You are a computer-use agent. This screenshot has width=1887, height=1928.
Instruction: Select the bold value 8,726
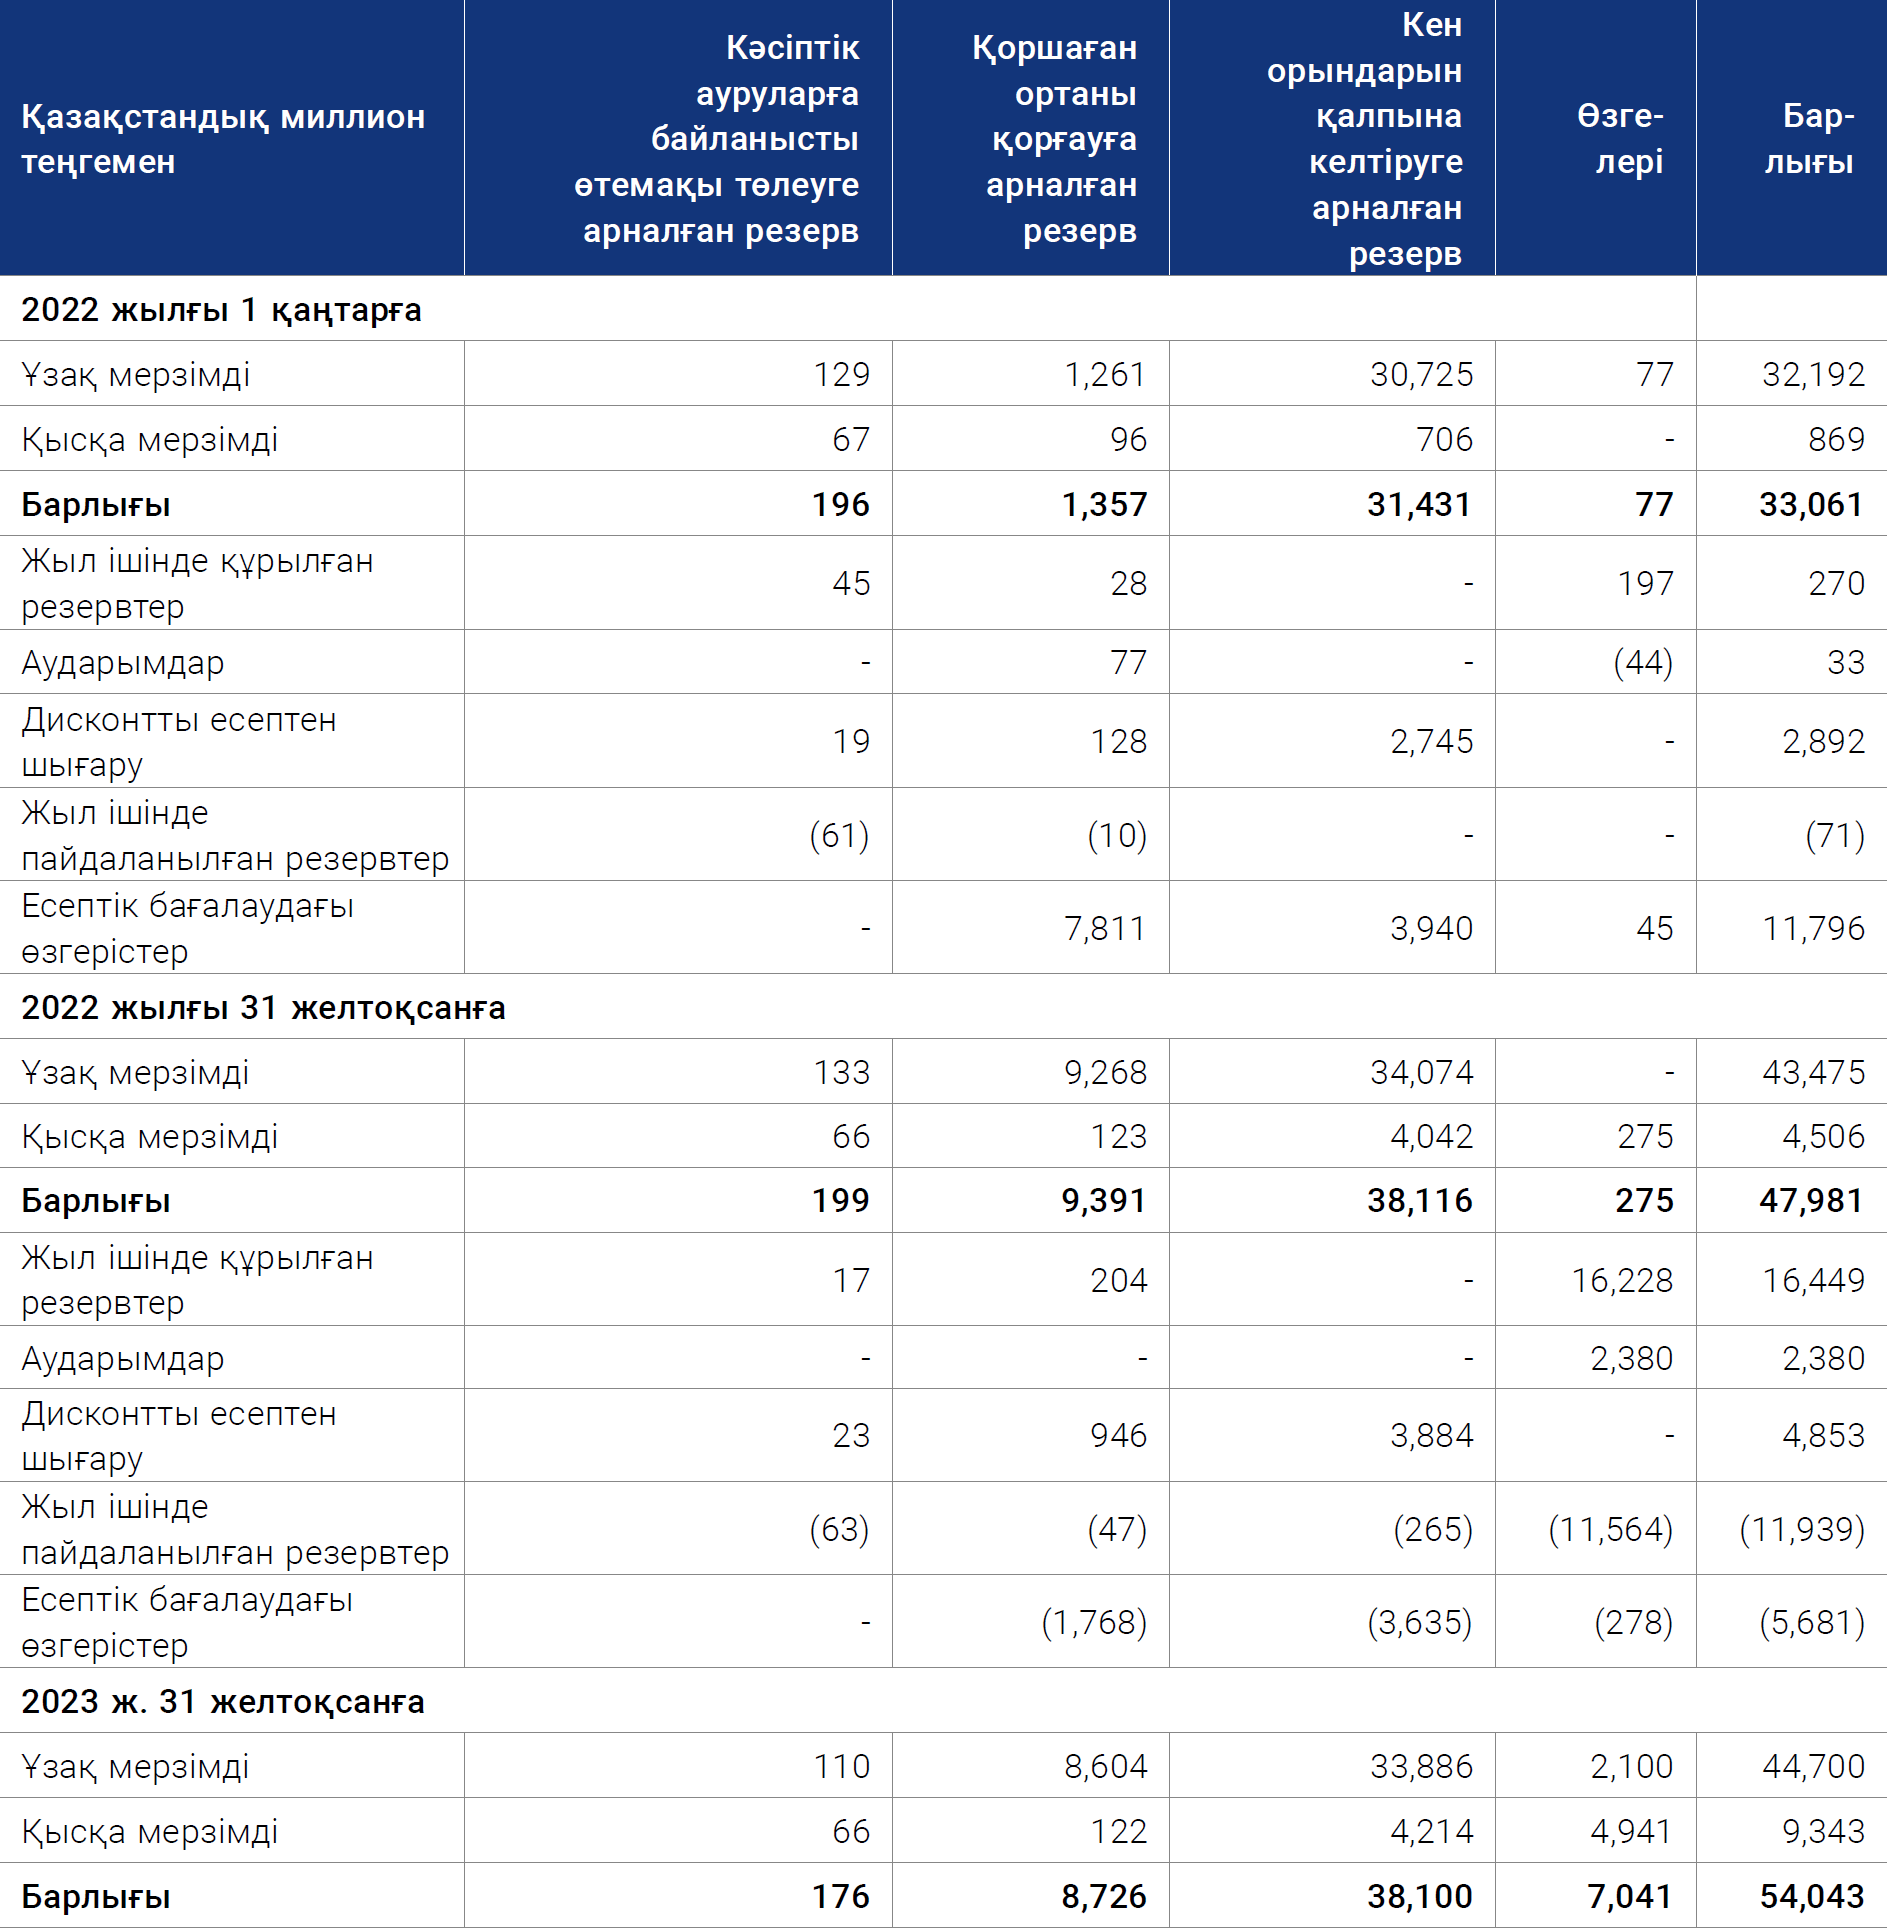pyautogui.click(x=1104, y=1897)
